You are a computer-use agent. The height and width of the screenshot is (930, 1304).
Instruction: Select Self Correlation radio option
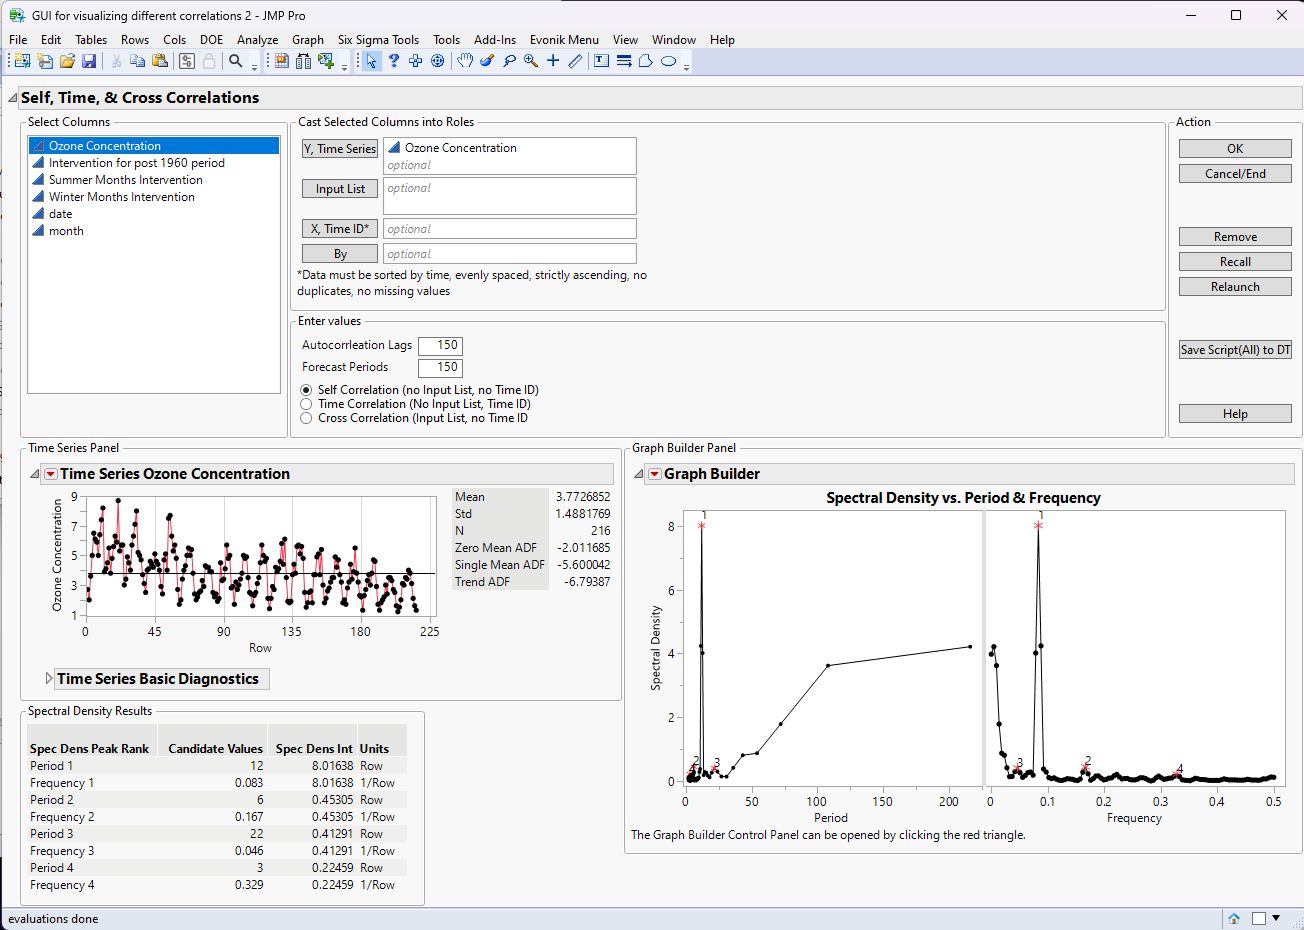click(307, 390)
